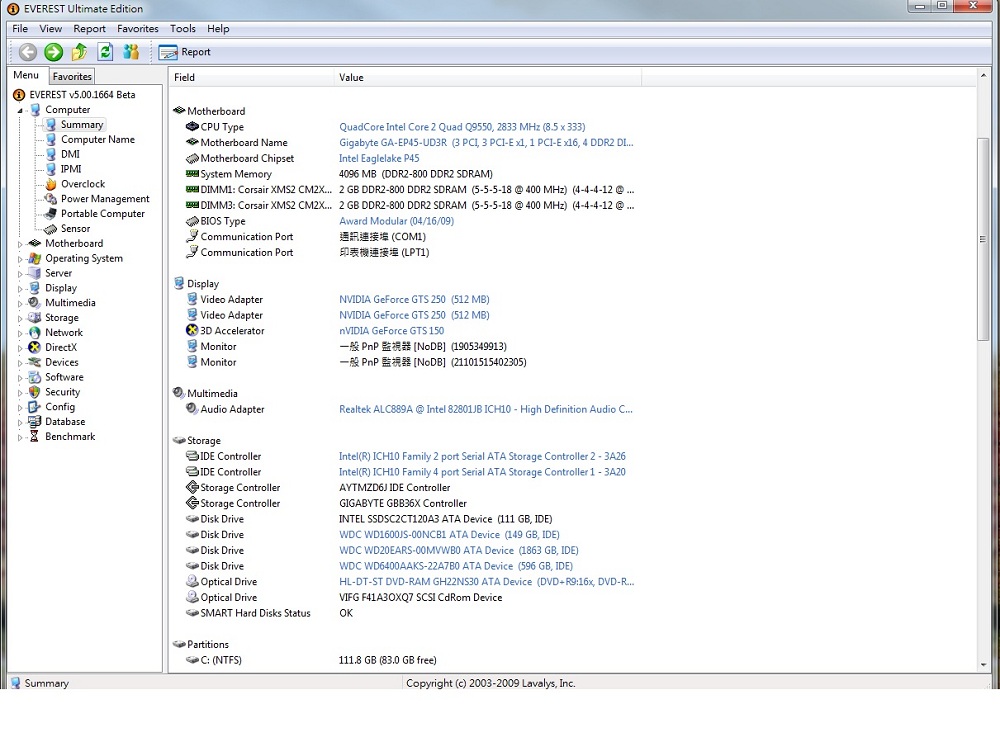Click the two-people toolbar icon
Image resolution: width=1000 pixels, height=742 pixels.
tap(130, 52)
